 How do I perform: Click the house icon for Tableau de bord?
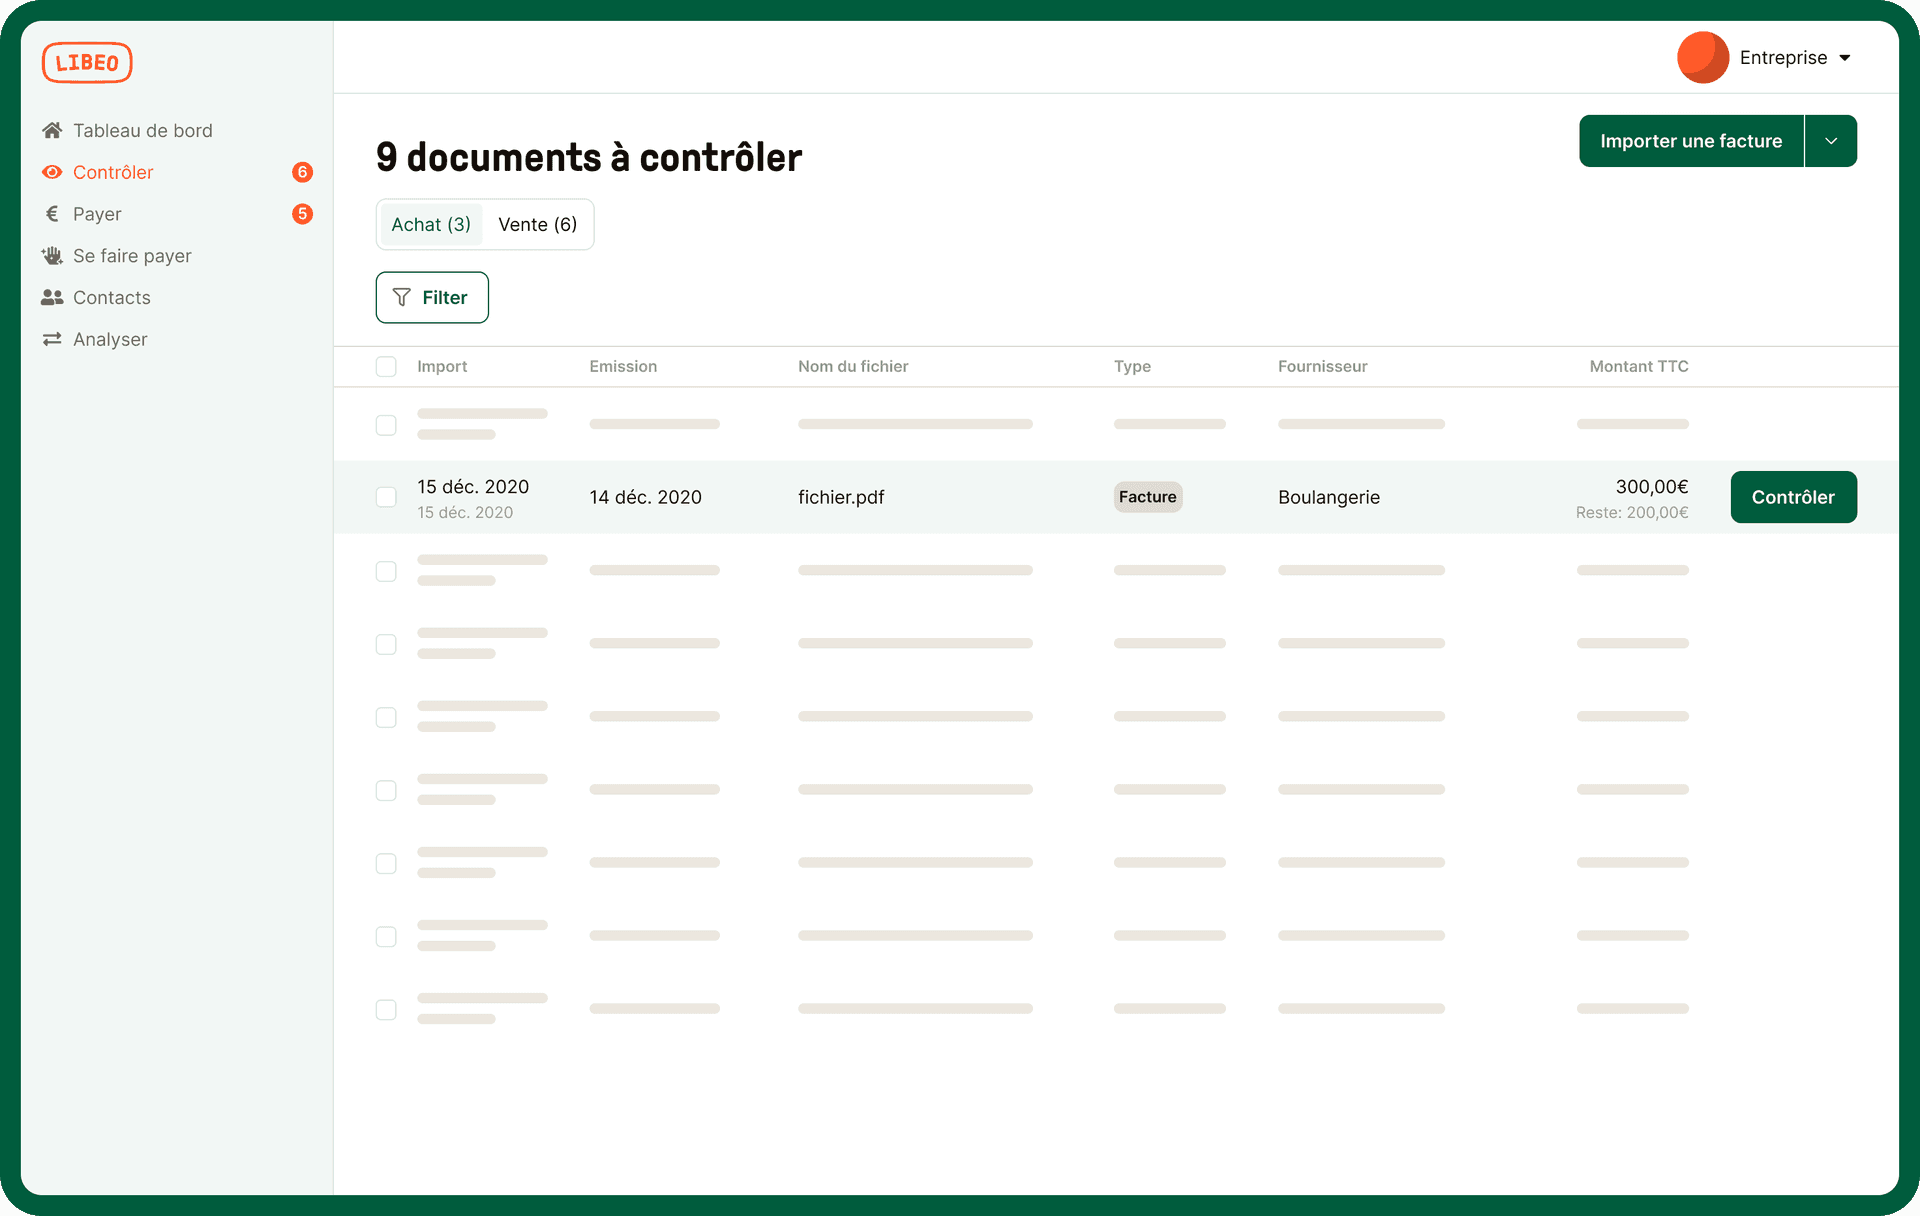pos(52,130)
